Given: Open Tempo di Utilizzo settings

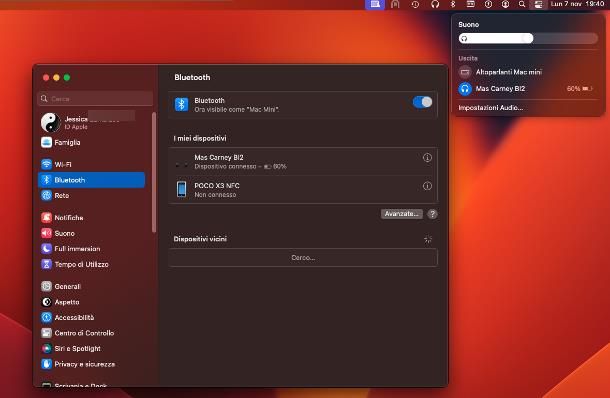Looking at the screenshot, I should click(92, 264).
